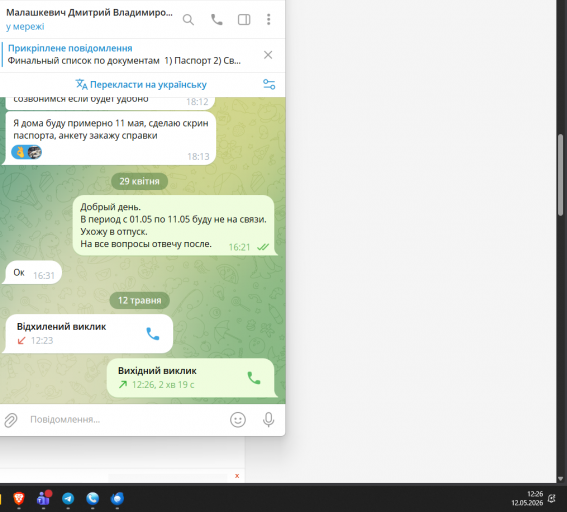Select message 'Я дома буду примерно 11 мая'
The width and height of the screenshot is (567, 512).
(111, 138)
